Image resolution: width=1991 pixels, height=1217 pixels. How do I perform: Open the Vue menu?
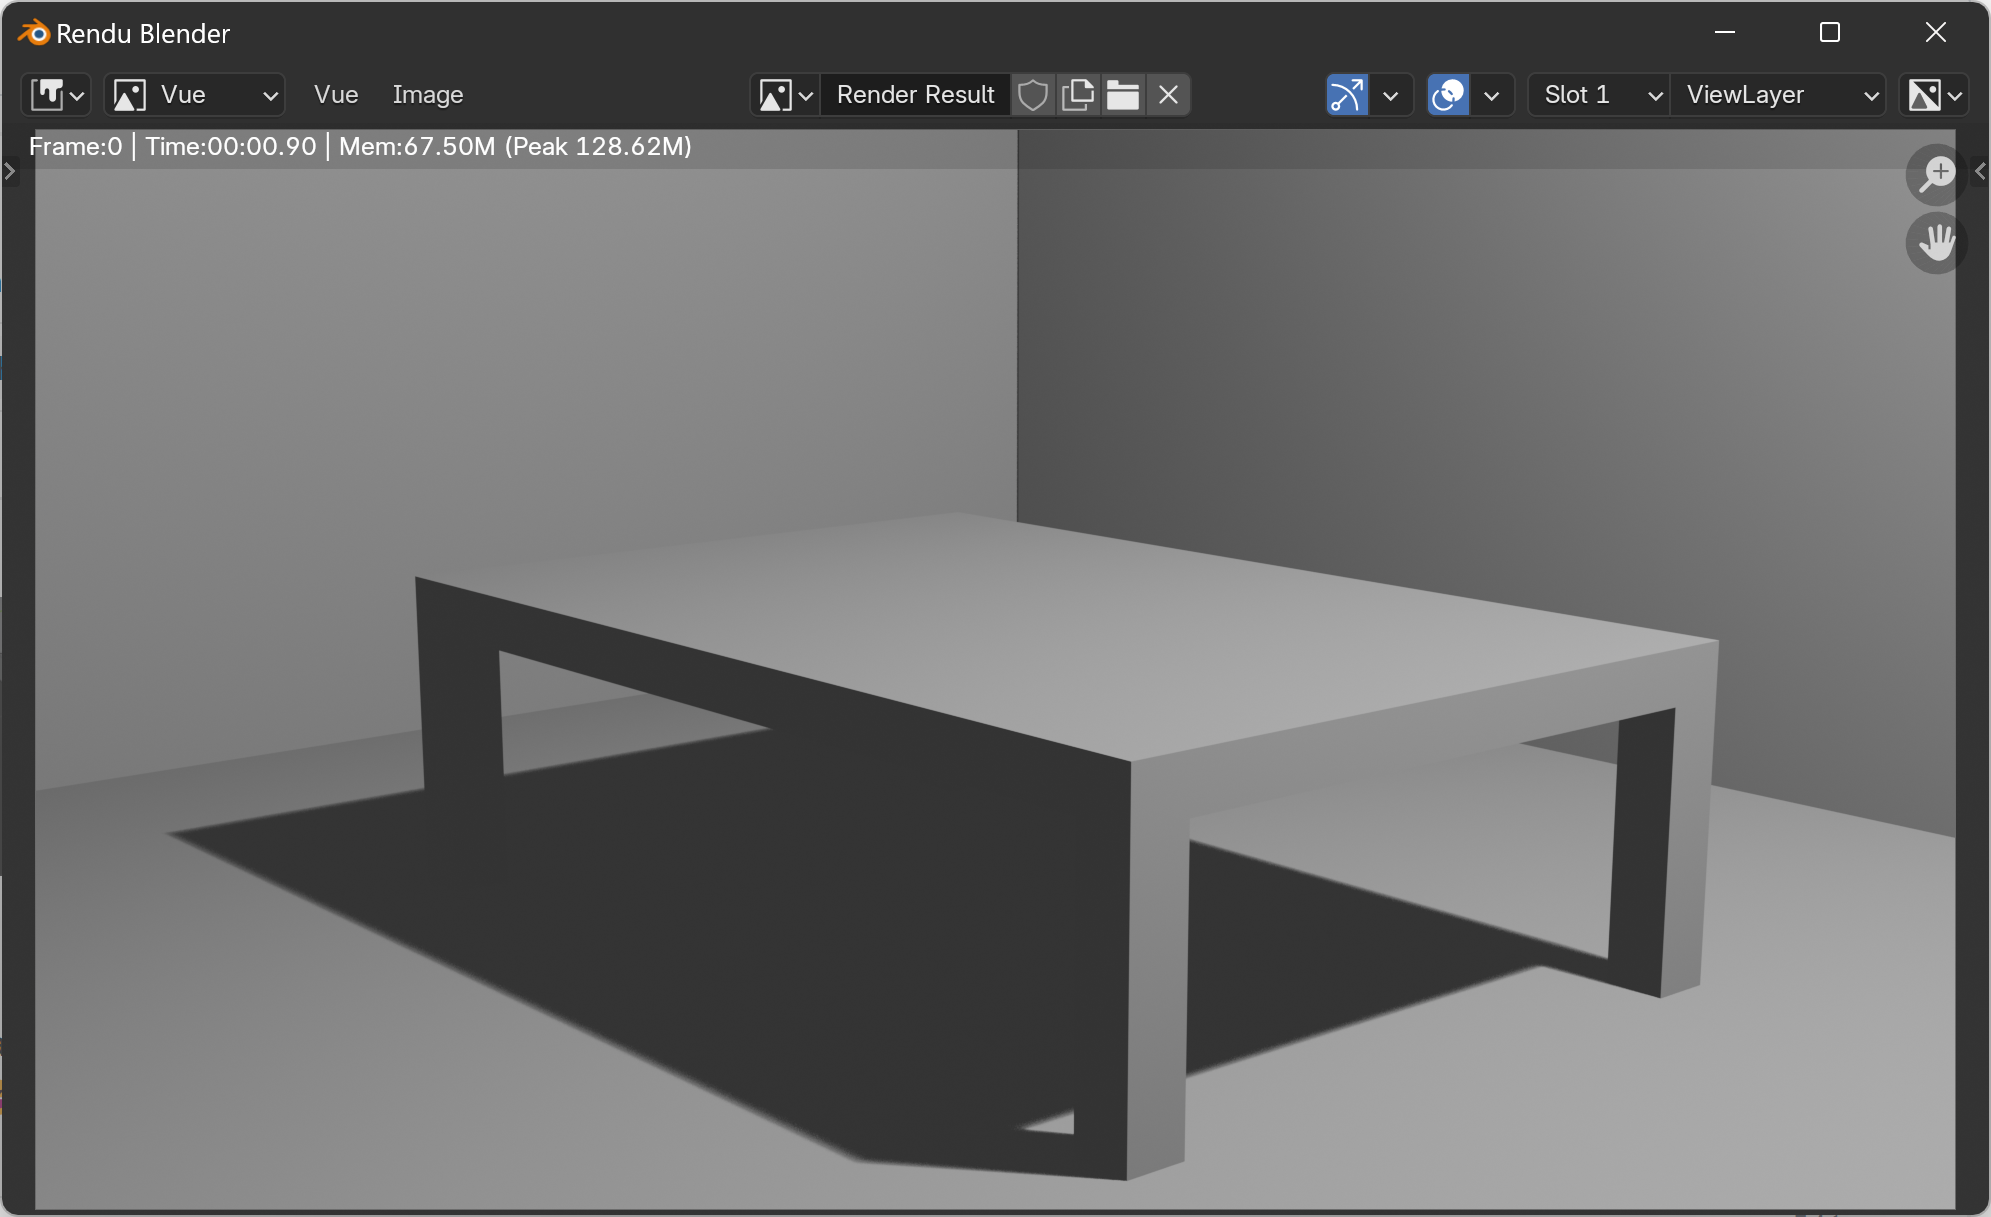(336, 95)
